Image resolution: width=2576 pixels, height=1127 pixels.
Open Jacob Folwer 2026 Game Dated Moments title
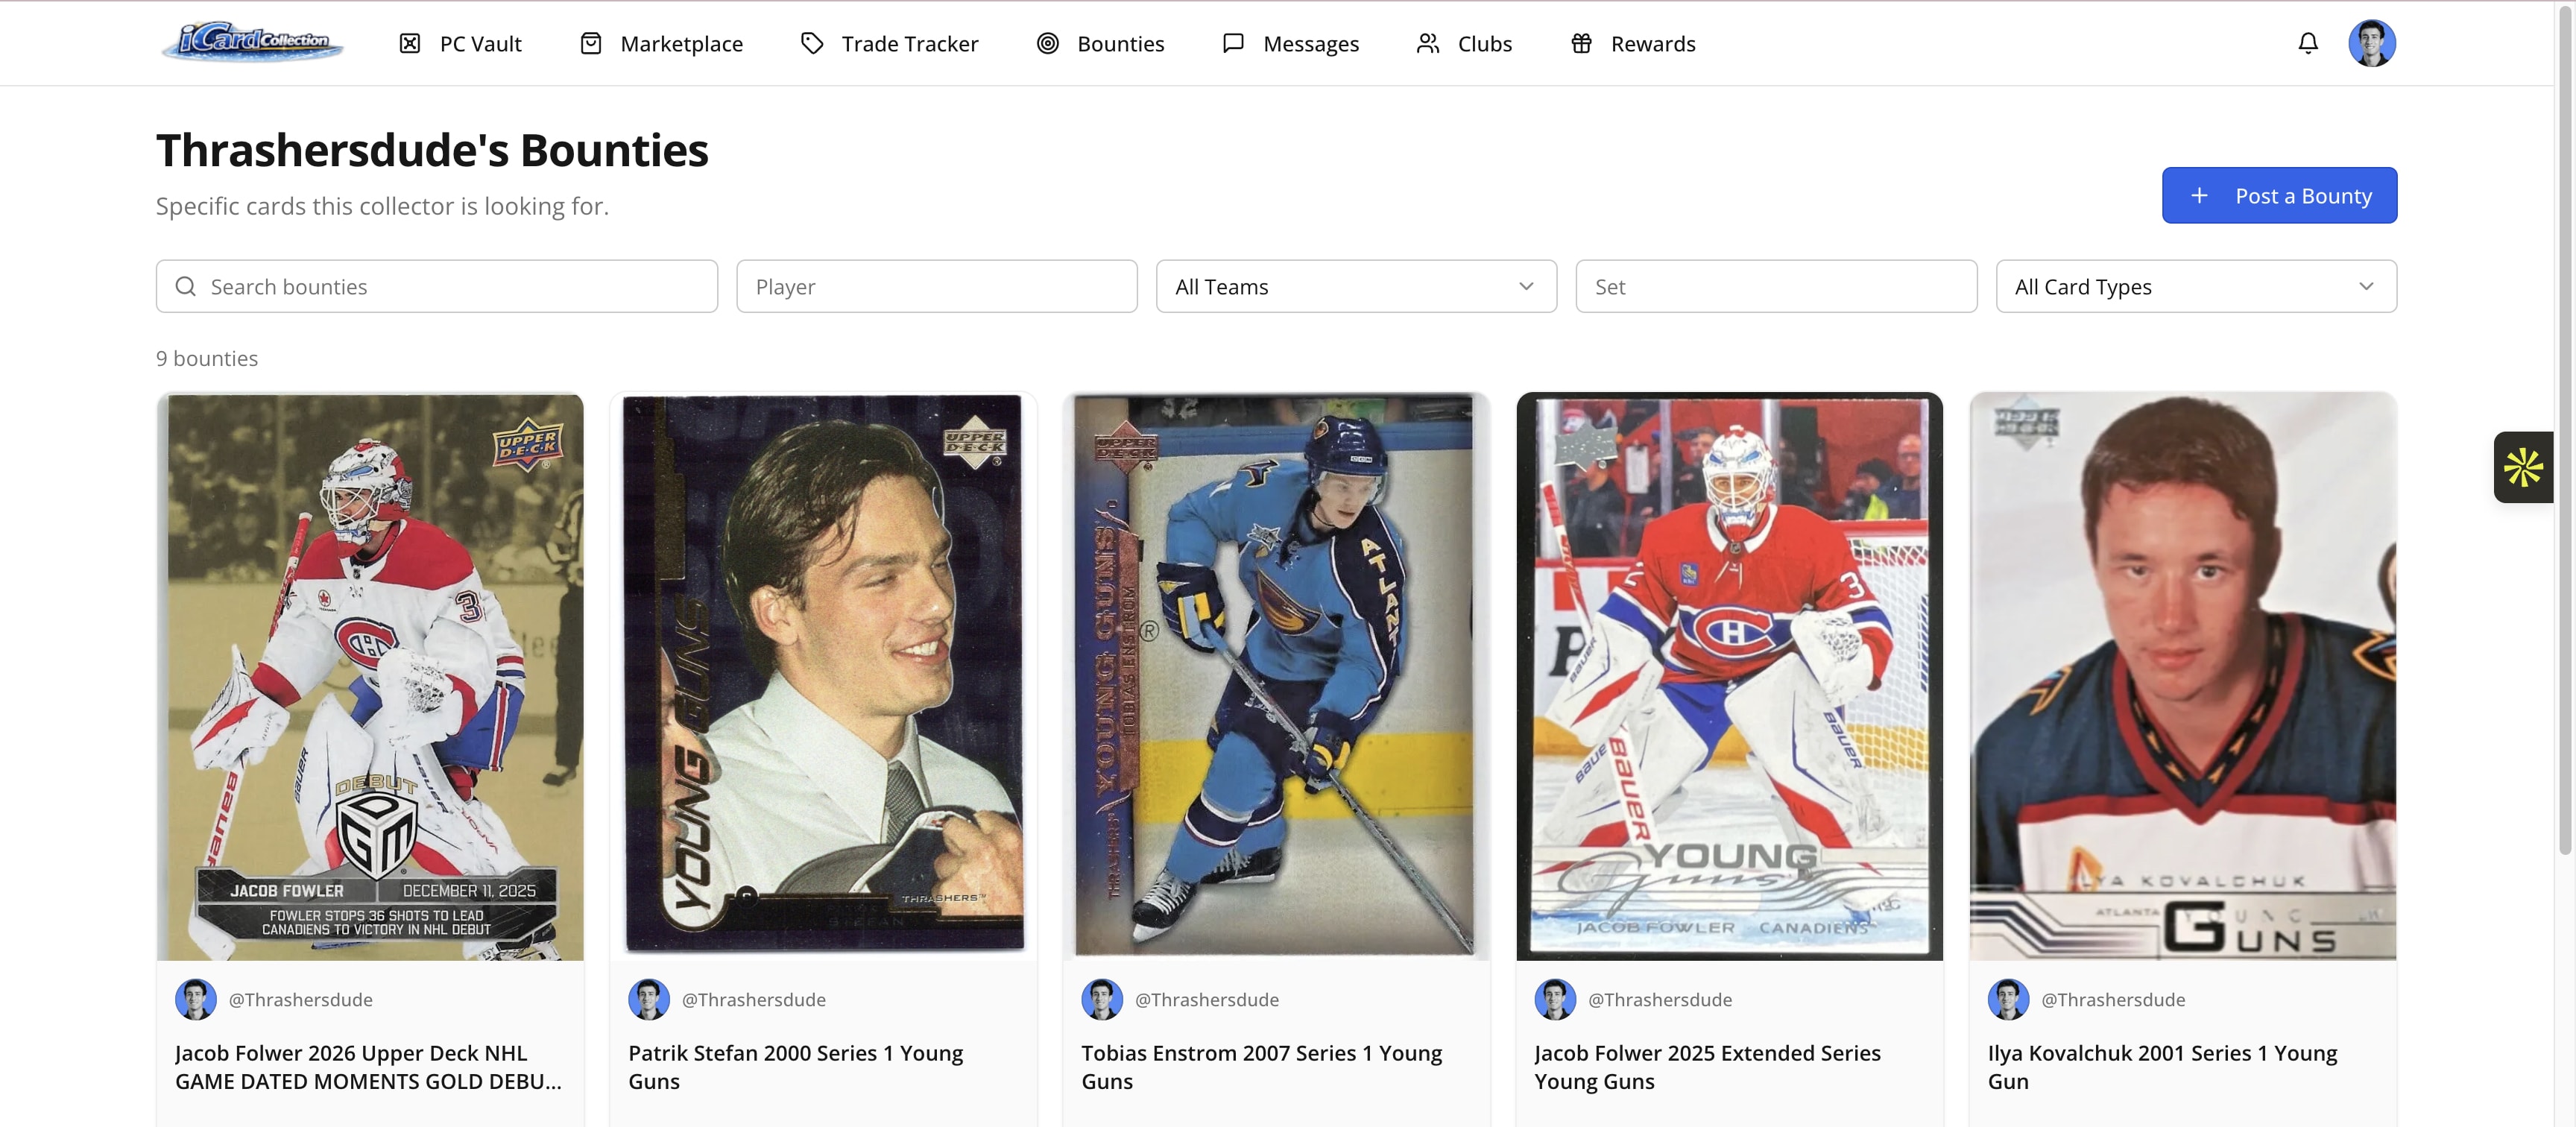tap(368, 1067)
